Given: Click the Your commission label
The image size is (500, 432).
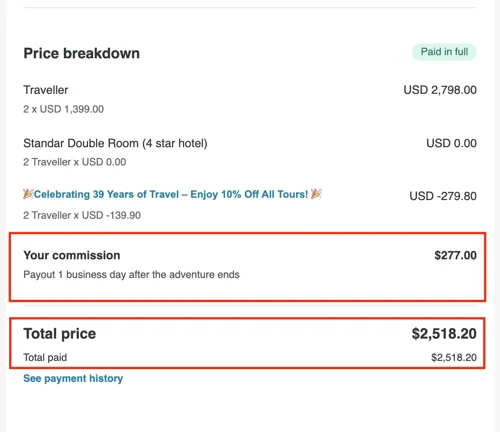Looking at the screenshot, I should [x=72, y=255].
